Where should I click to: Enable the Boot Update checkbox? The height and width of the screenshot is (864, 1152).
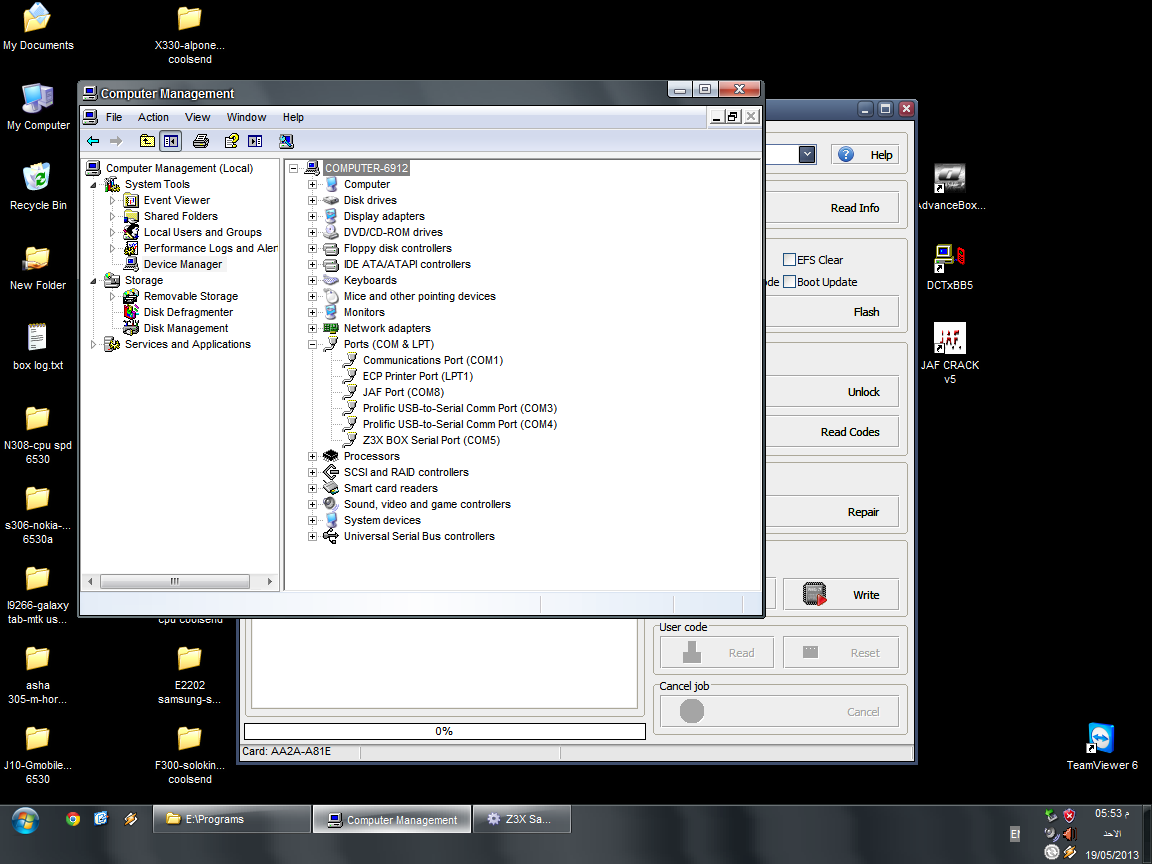point(789,281)
